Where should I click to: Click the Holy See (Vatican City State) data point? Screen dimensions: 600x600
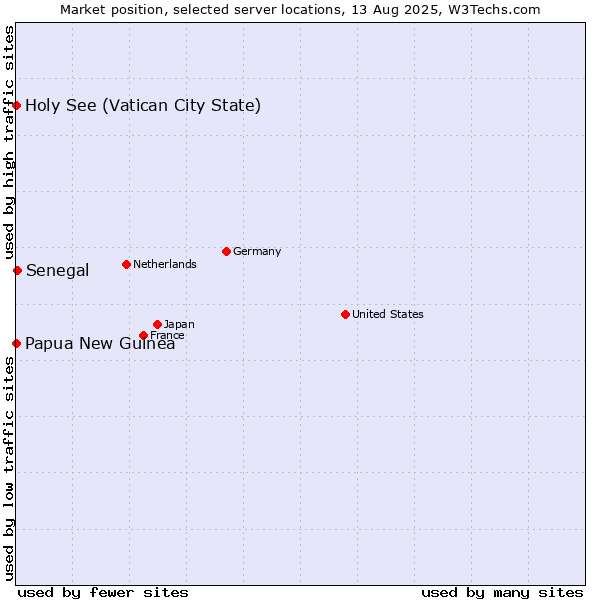(x=16, y=105)
